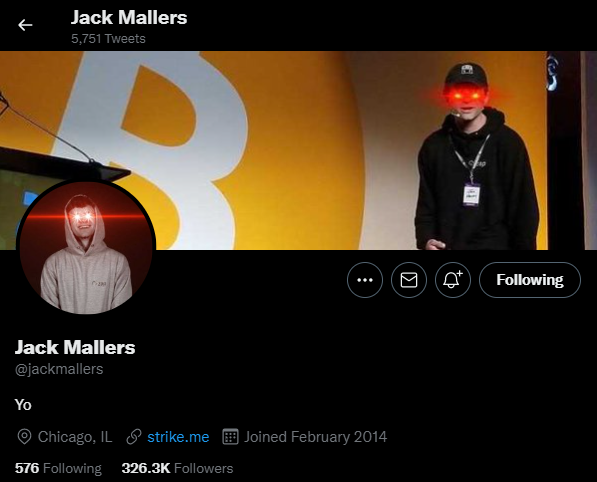
Task: View the 576 Following list
Action: click(x=58, y=468)
